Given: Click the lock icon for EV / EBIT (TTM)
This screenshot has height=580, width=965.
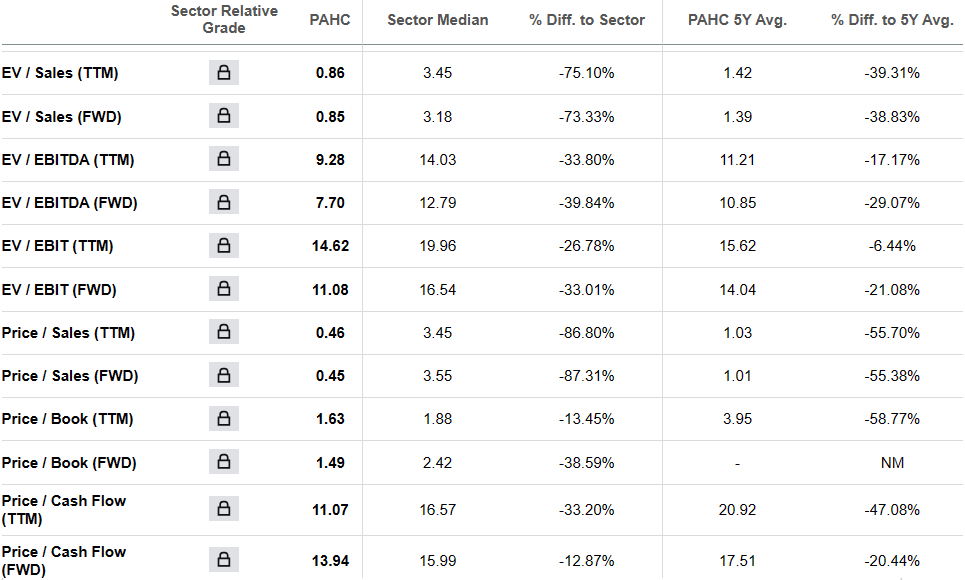Looking at the screenshot, I should pos(224,245).
